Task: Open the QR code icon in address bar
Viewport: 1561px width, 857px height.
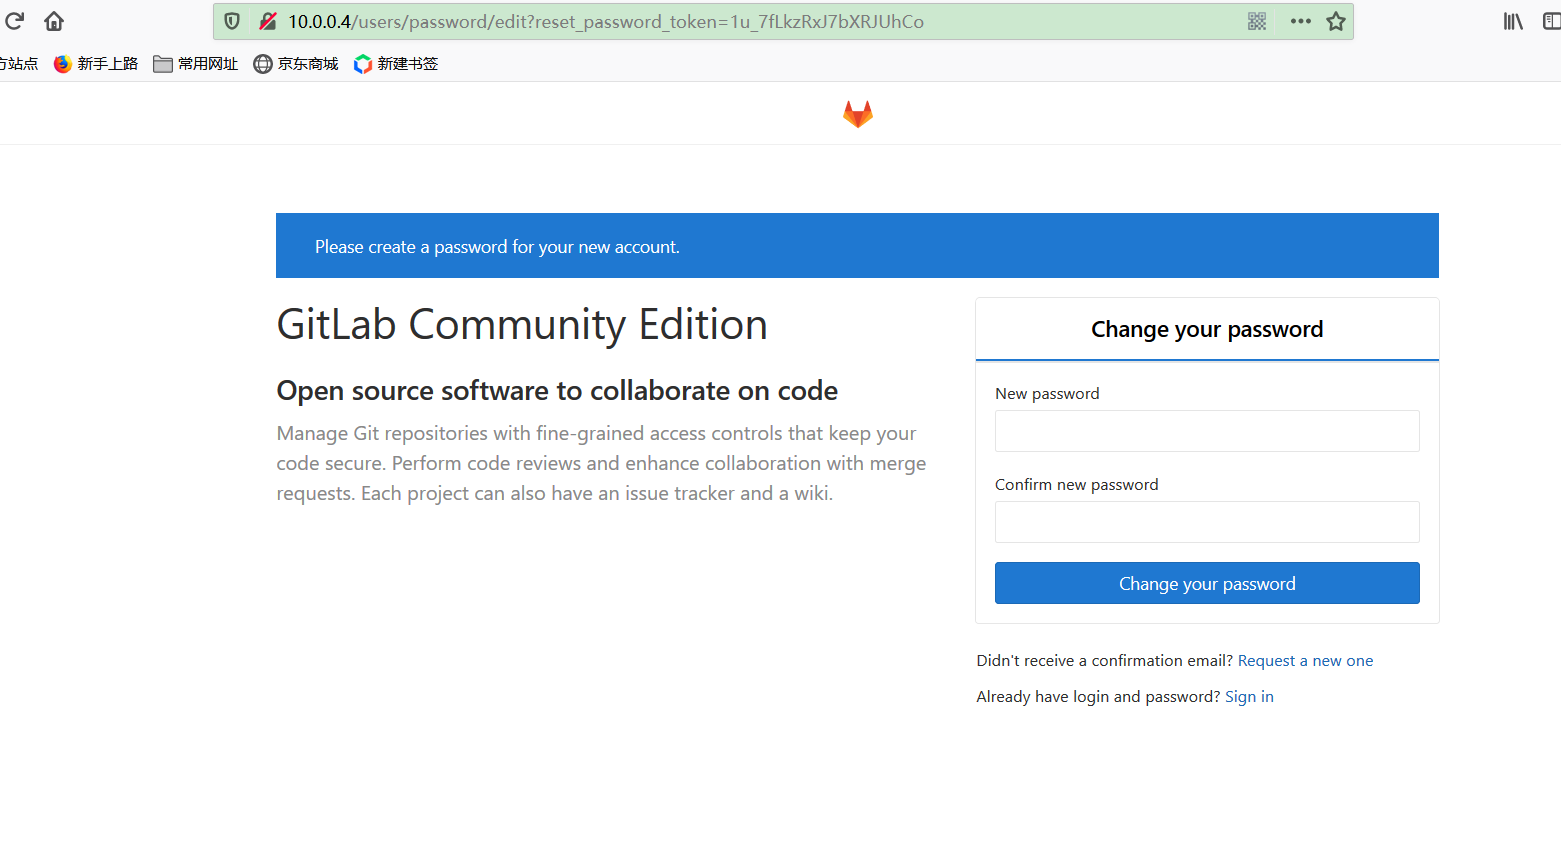Action: pyautogui.click(x=1257, y=21)
